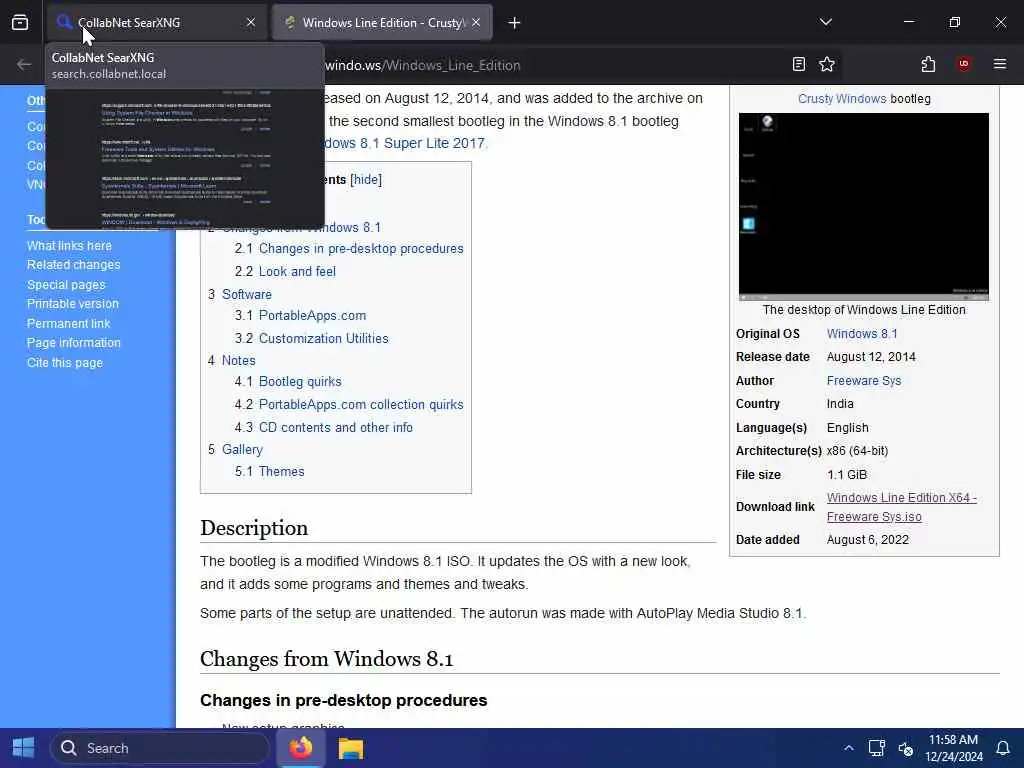1024x768 pixels.
Task: Close the CollabNet SearXNG tab
Action: [251, 23]
